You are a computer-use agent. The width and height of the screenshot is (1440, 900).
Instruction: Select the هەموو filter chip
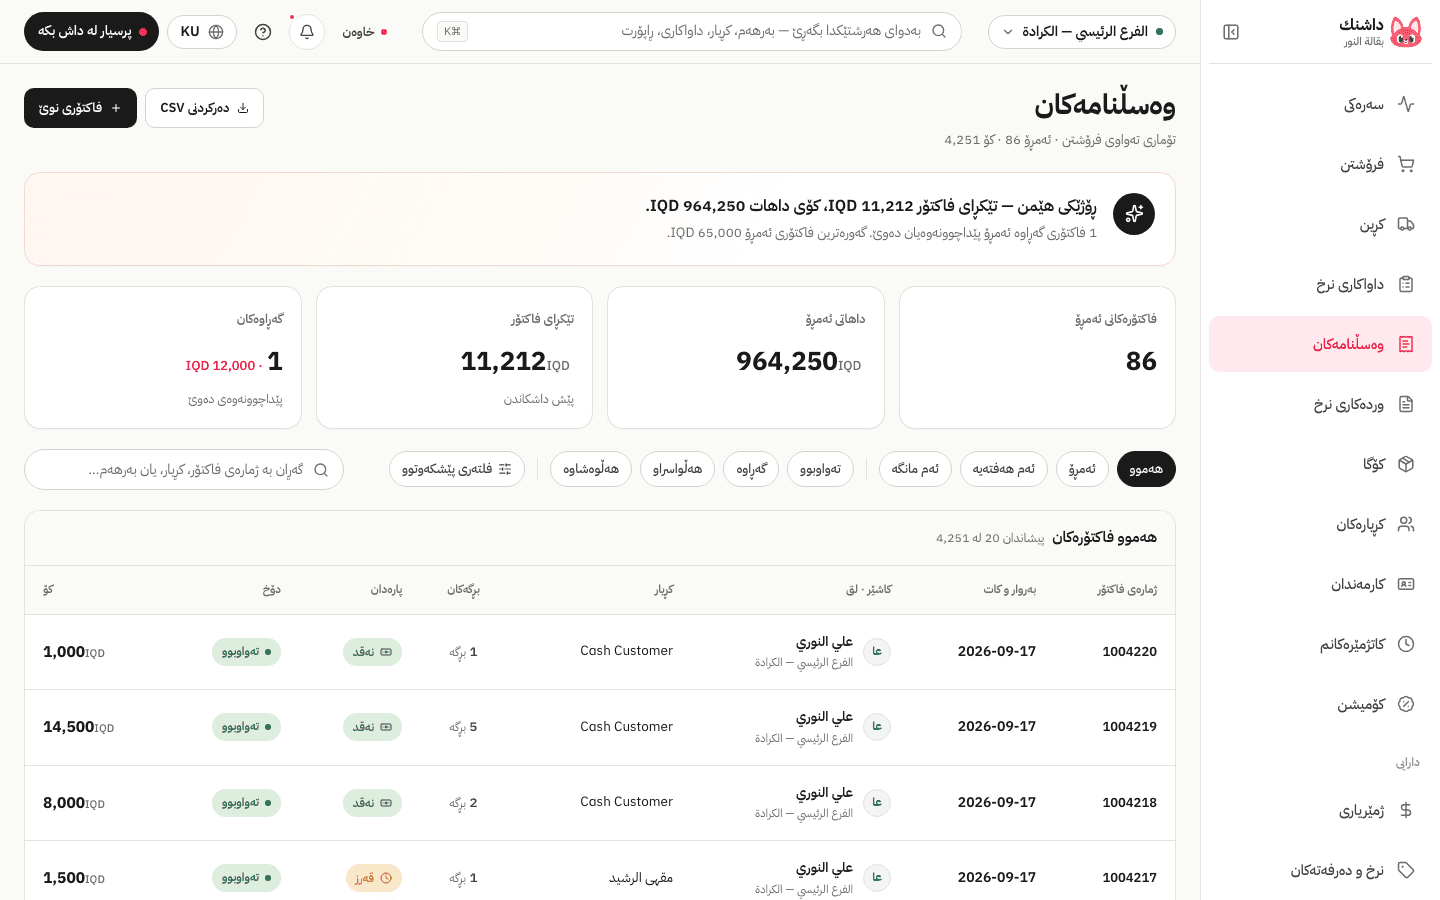[1146, 469]
